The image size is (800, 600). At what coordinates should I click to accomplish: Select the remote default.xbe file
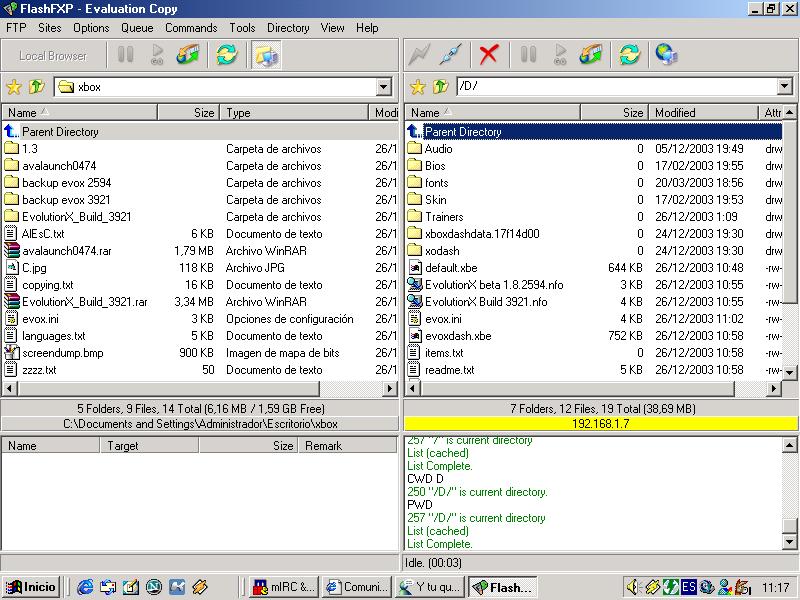coord(451,268)
